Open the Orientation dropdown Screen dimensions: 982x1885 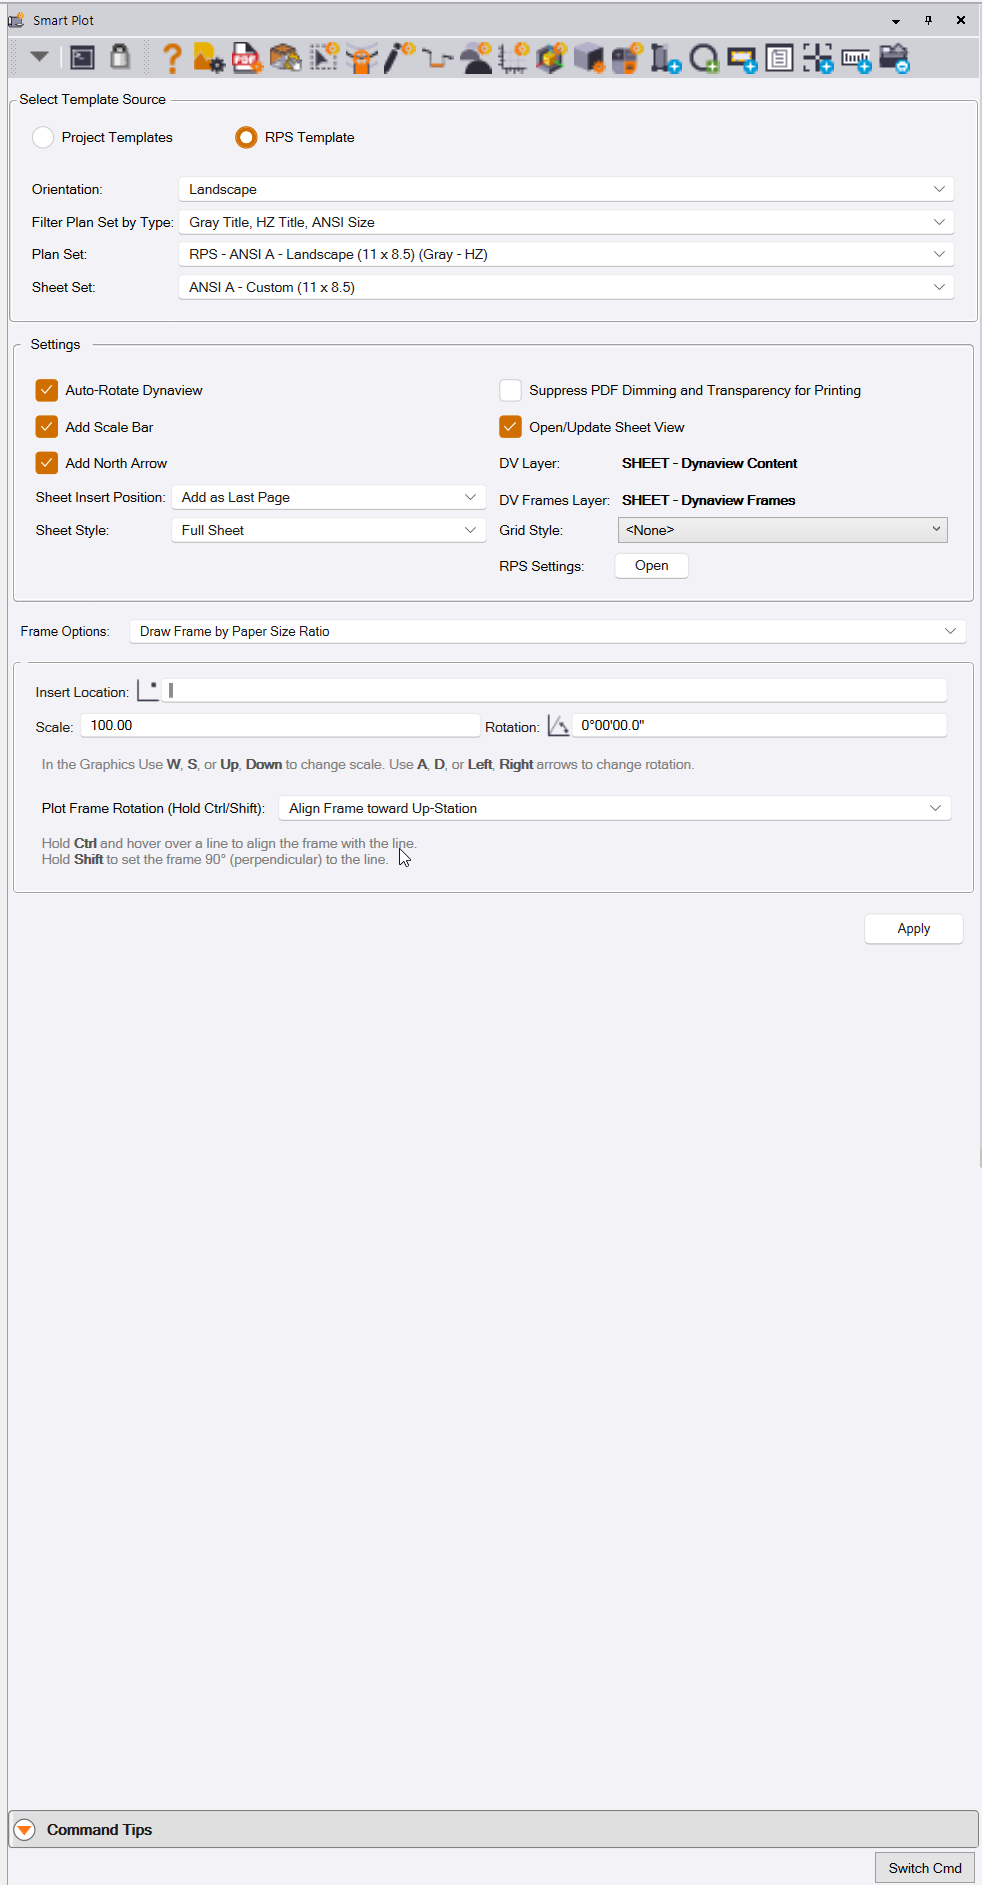(x=565, y=189)
